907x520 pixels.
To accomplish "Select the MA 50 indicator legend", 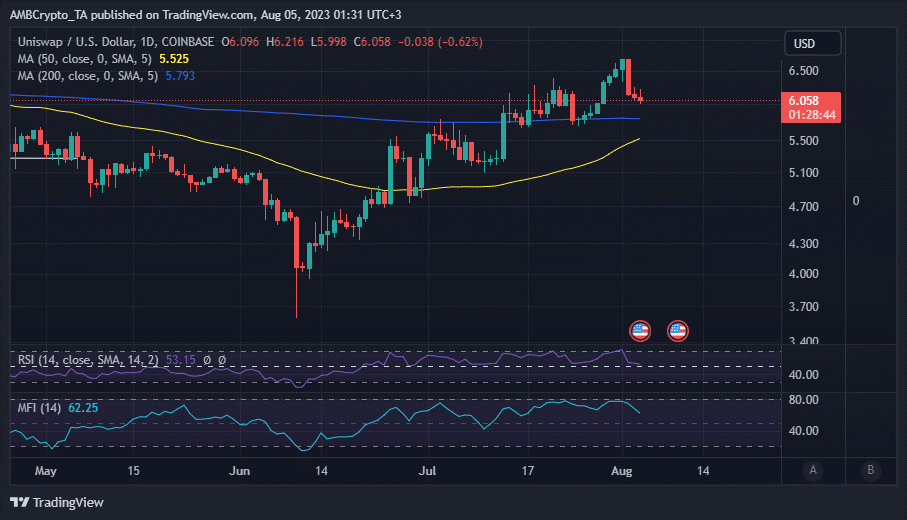I will point(84,59).
